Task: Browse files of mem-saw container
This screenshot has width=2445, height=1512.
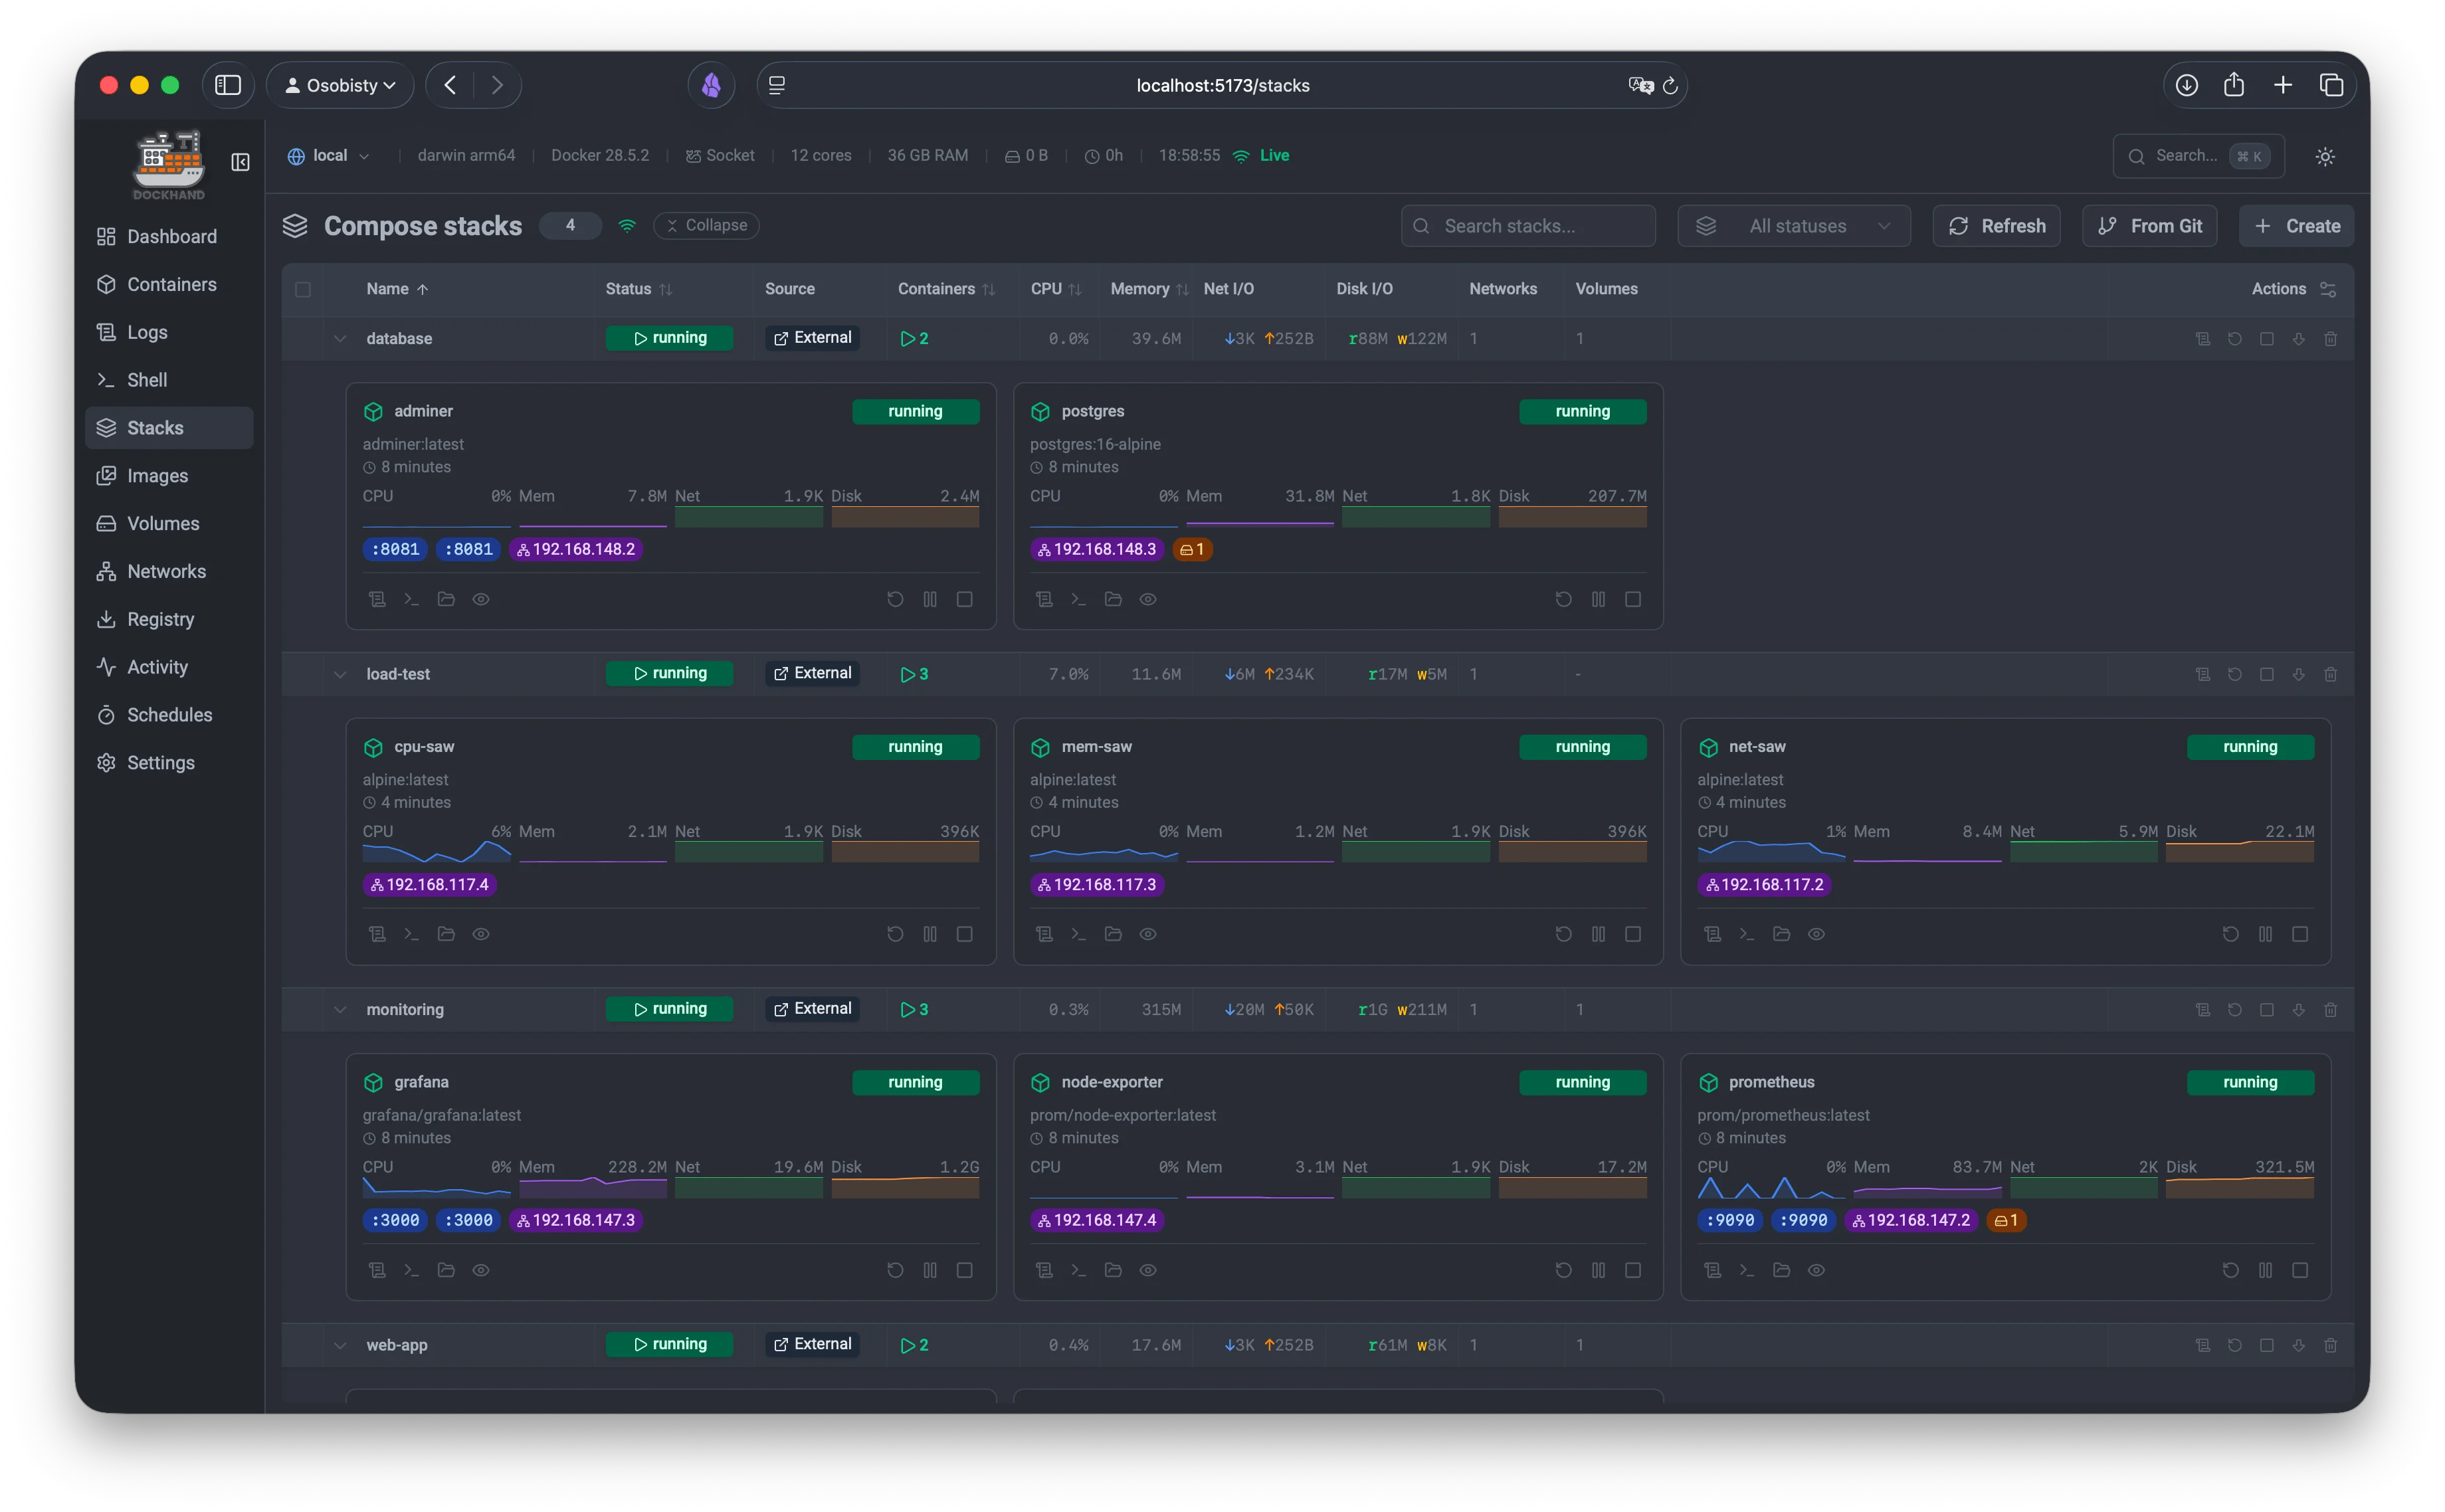Action: coord(1113,934)
